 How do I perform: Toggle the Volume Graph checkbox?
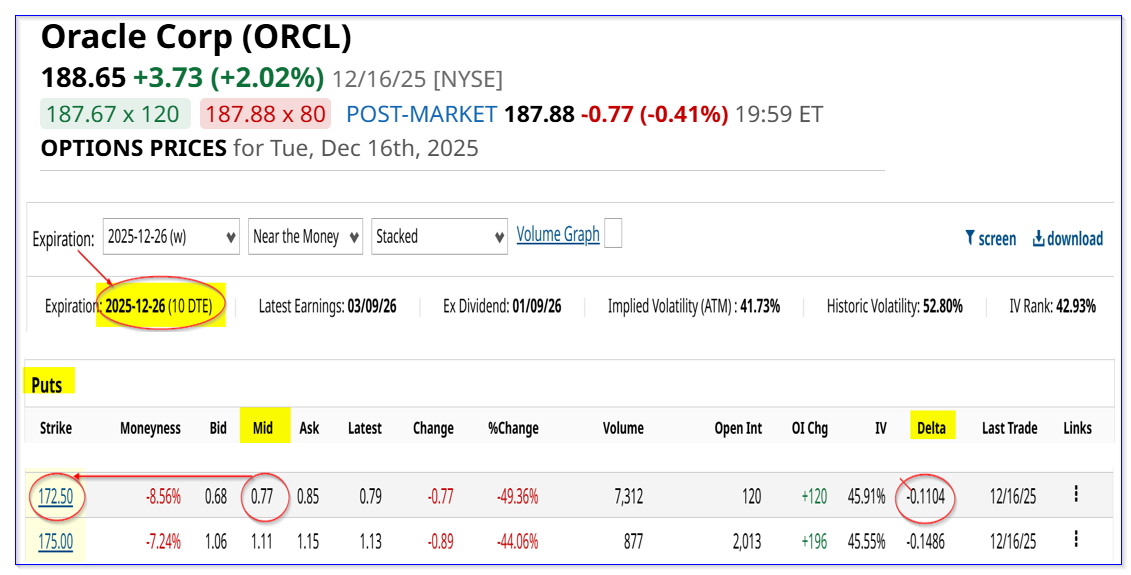(613, 234)
